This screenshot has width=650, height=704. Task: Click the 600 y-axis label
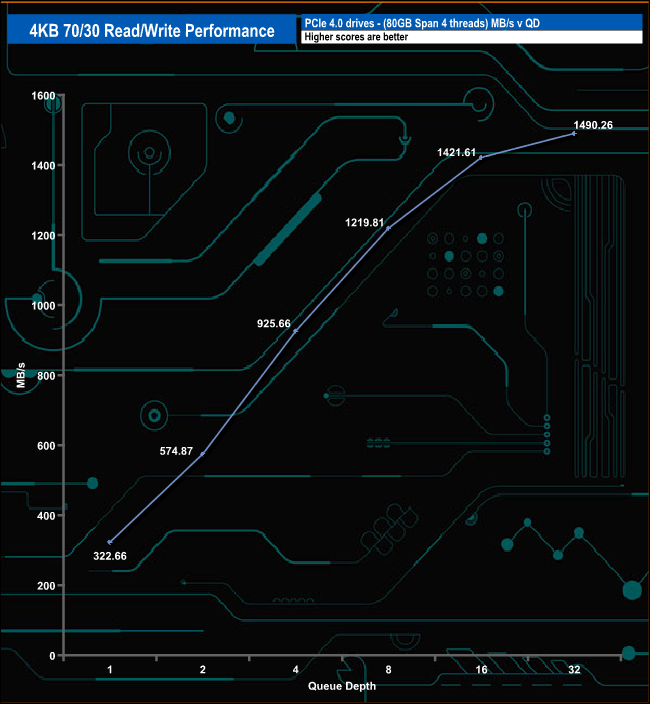coord(46,446)
